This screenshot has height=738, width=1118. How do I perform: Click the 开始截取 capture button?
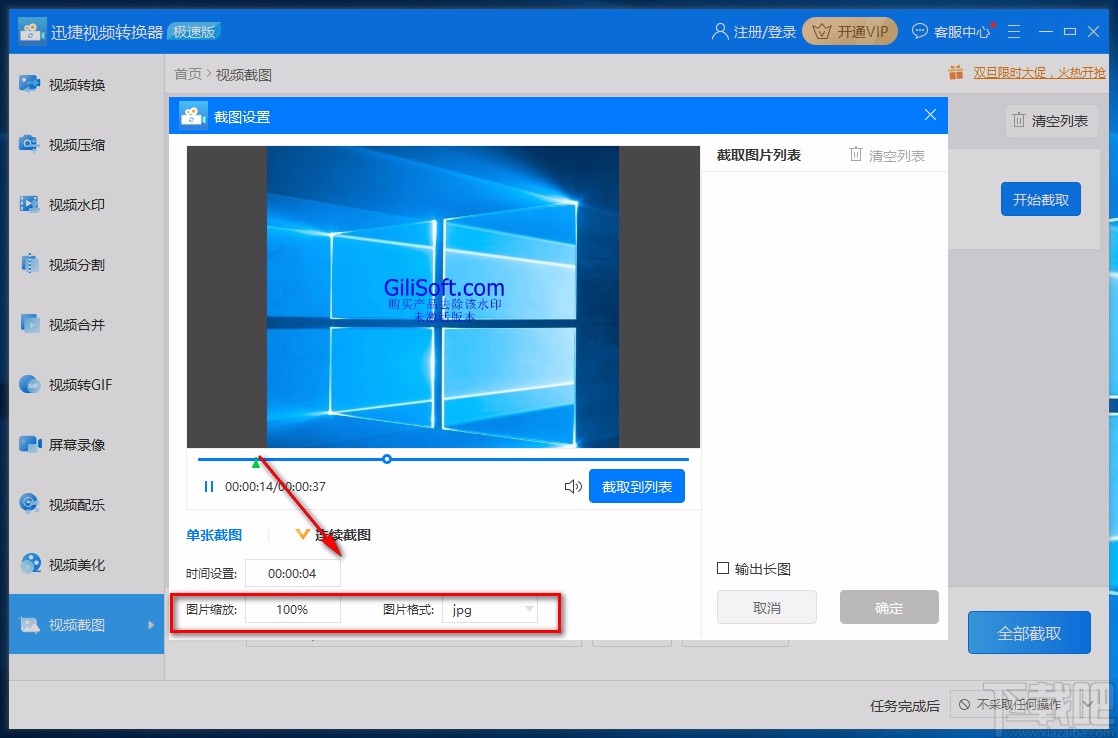pyautogui.click(x=1040, y=199)
